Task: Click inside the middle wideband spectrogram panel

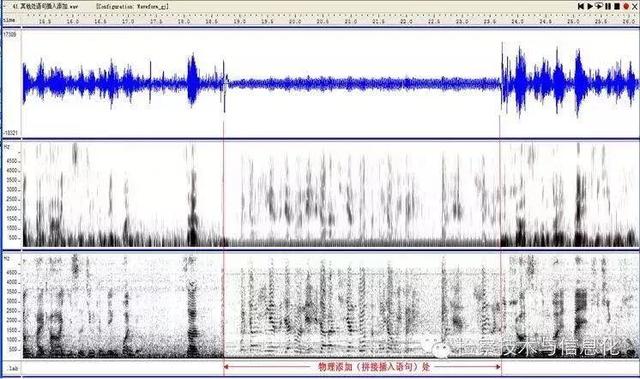Action: pos(330,194)
